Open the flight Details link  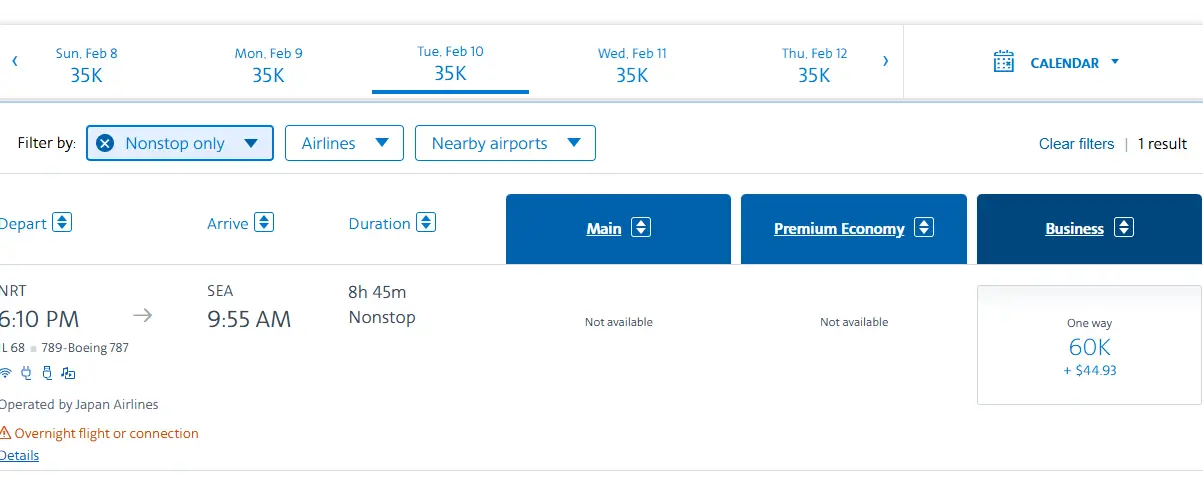coord(20,456)
